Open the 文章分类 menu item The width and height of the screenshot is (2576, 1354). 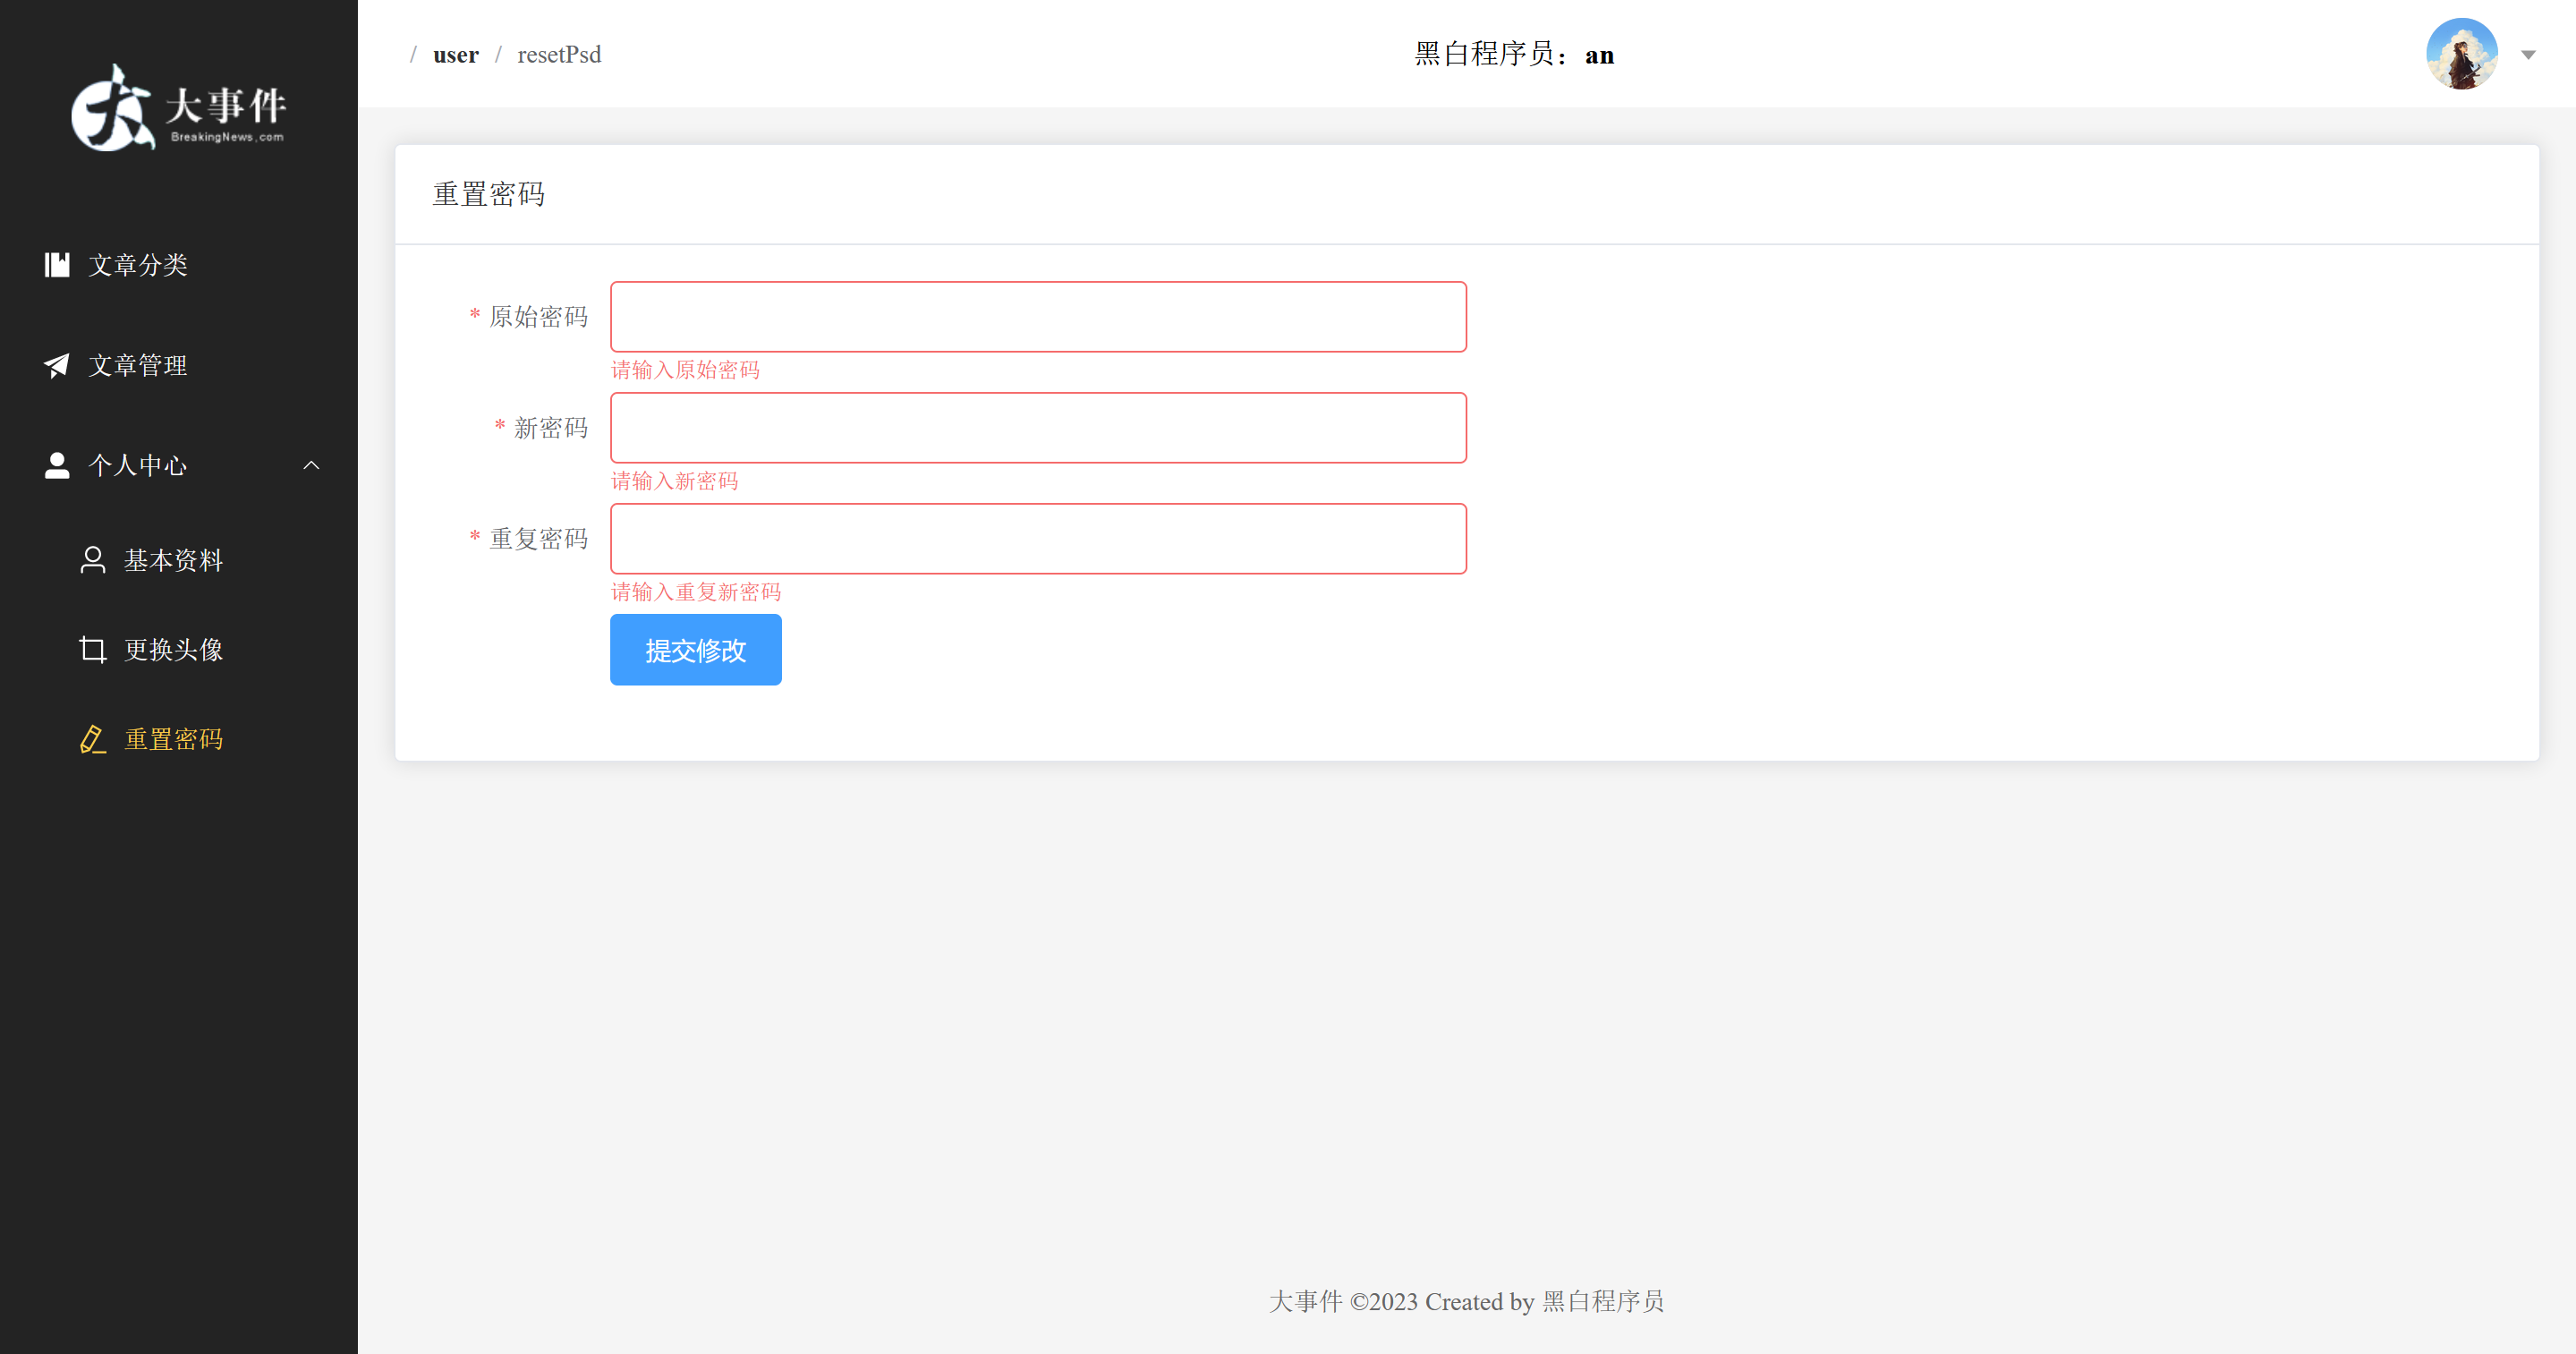pos(138,265)
